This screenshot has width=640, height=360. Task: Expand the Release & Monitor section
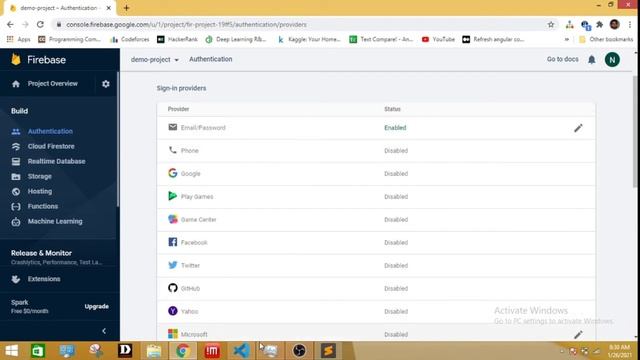(57, 257)
